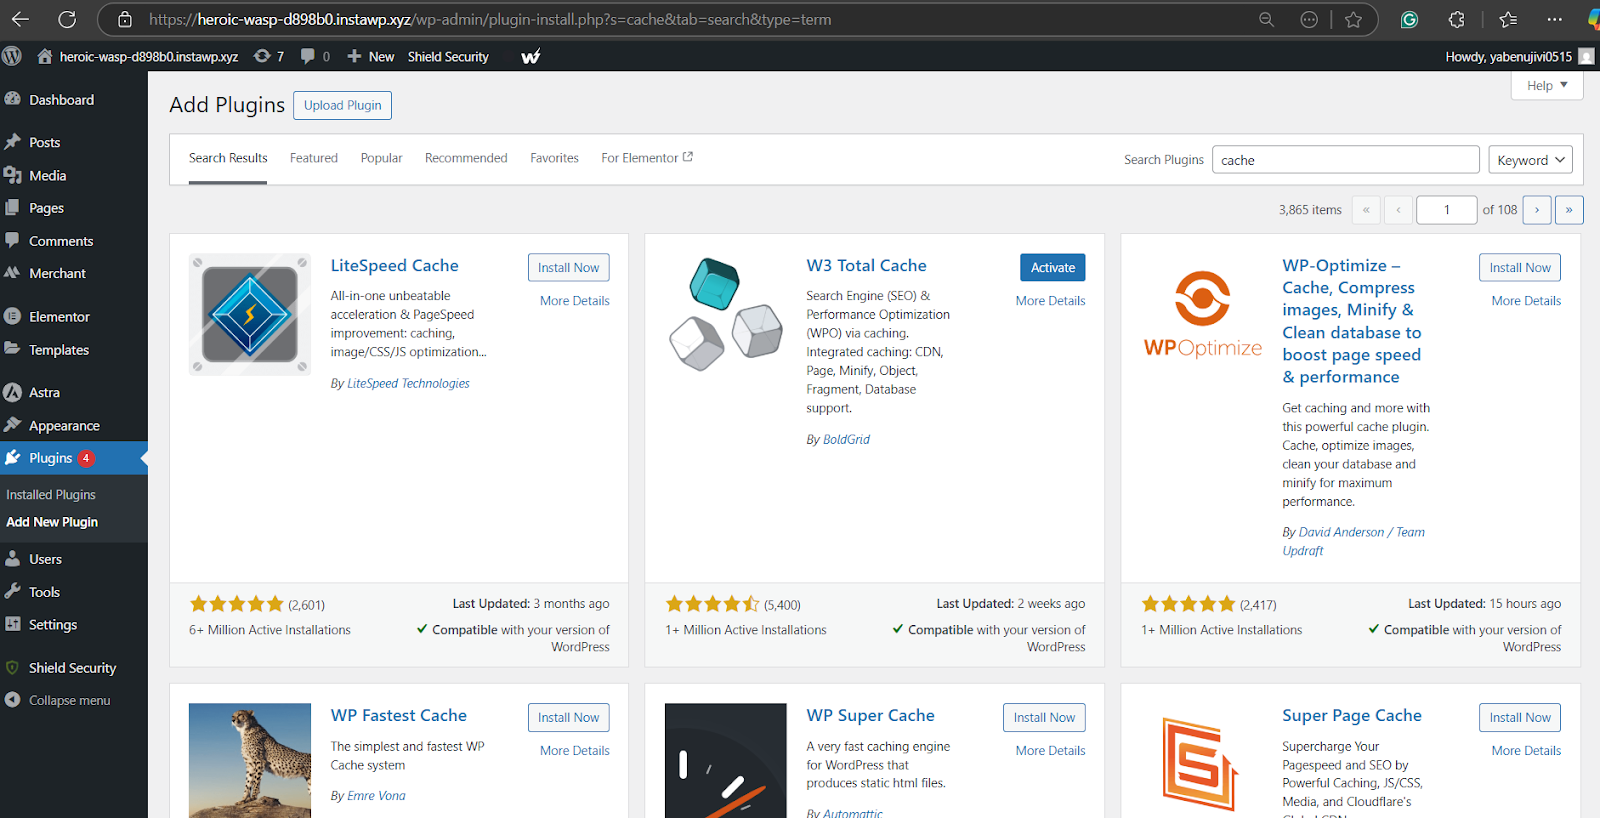Install the Super Page Cache plugin

1520,717
